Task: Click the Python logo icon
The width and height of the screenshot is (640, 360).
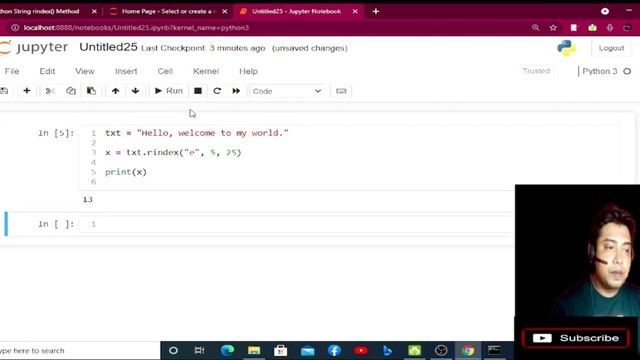Action: [567, 48]
